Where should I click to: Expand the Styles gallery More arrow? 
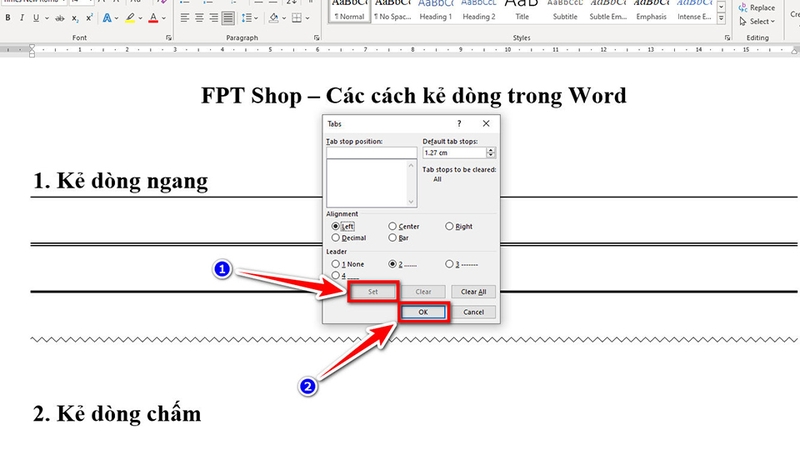coord(721,19)
